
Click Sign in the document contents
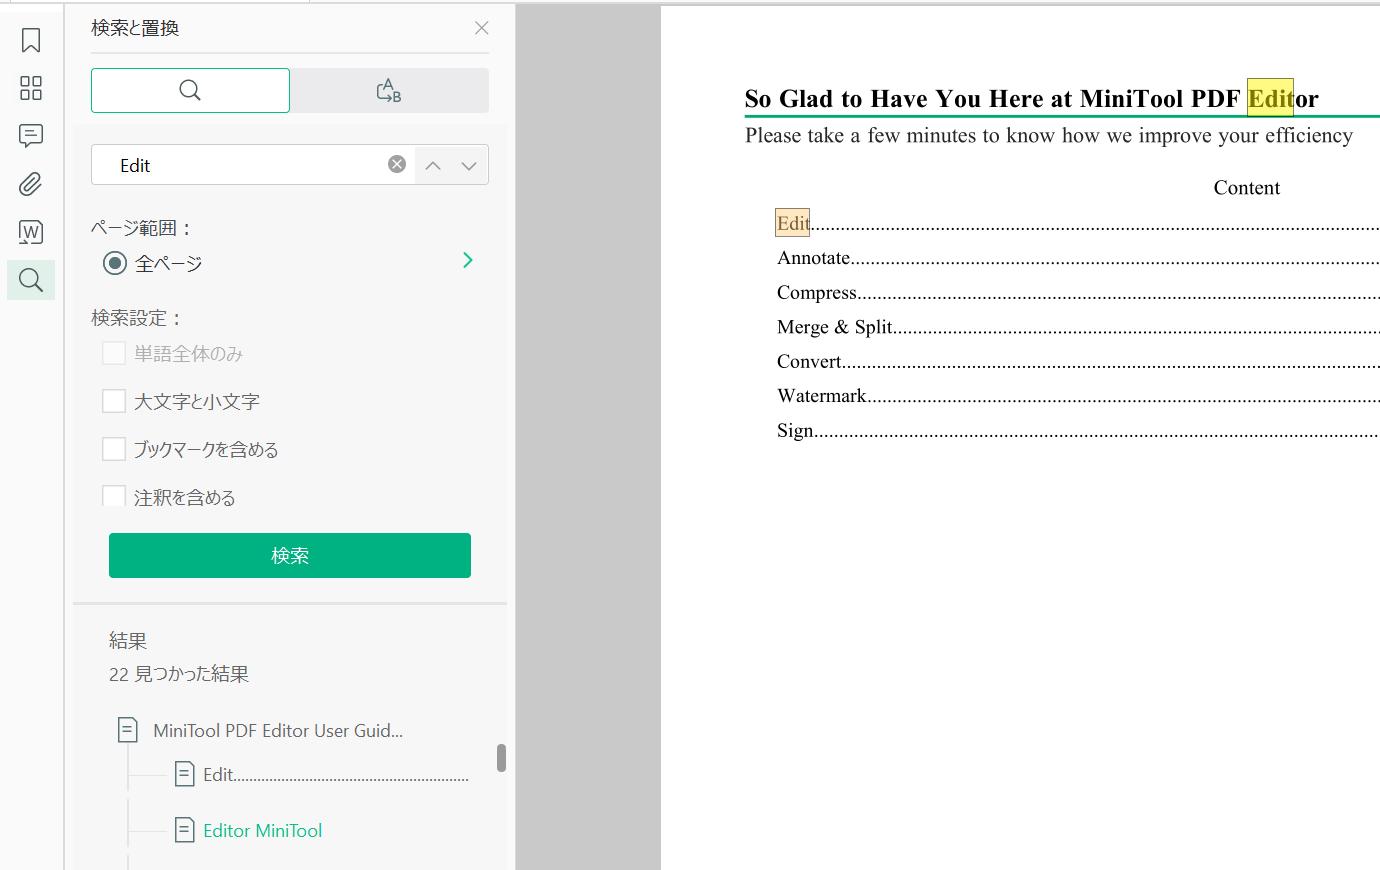tap(795, 431)
